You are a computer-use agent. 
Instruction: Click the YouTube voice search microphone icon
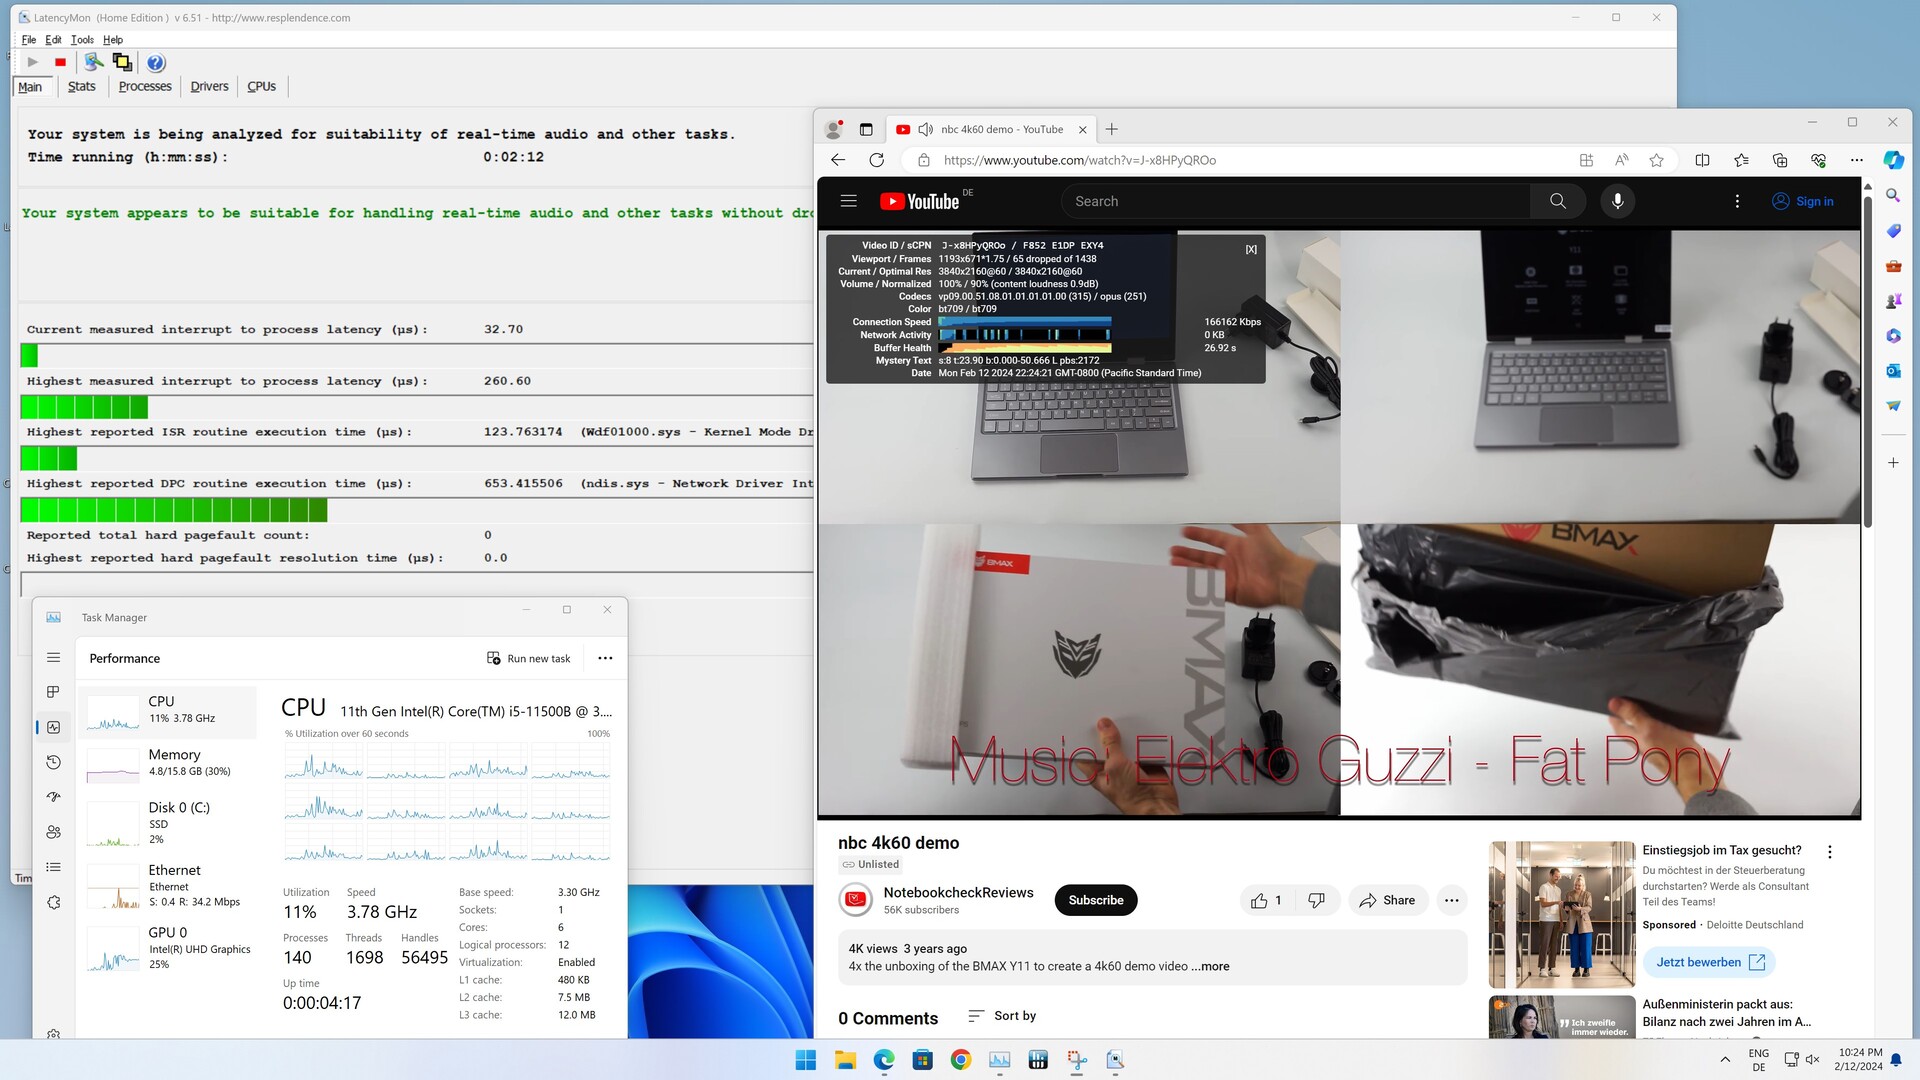[1617, 201]
